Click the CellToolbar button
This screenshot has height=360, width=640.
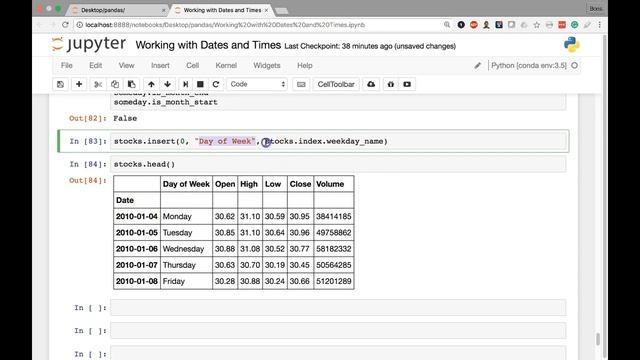click(336, 84)
